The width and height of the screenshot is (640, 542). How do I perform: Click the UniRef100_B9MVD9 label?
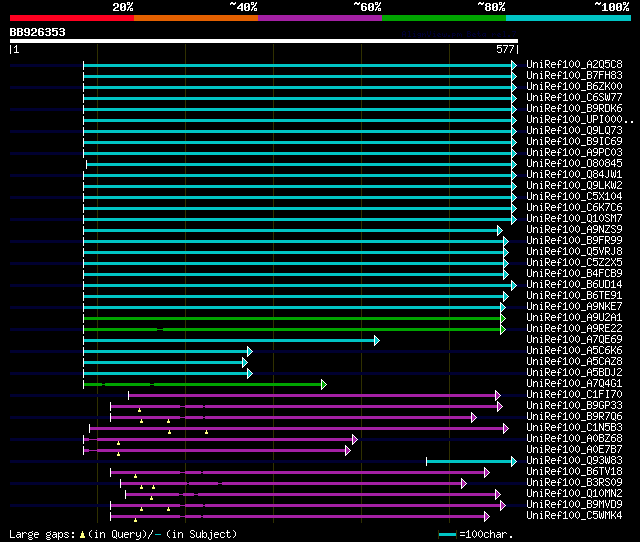click(x=574, y=505)
